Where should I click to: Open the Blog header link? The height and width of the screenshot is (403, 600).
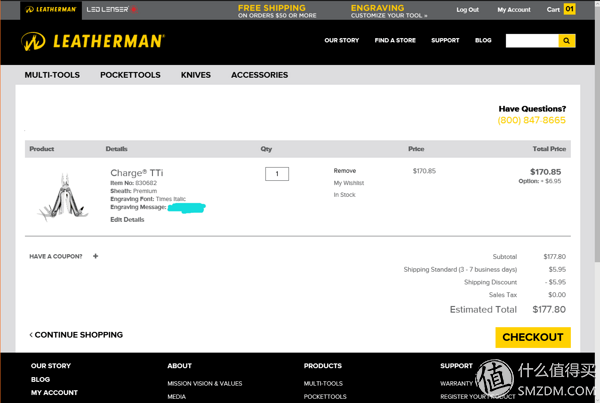point(483,40)
